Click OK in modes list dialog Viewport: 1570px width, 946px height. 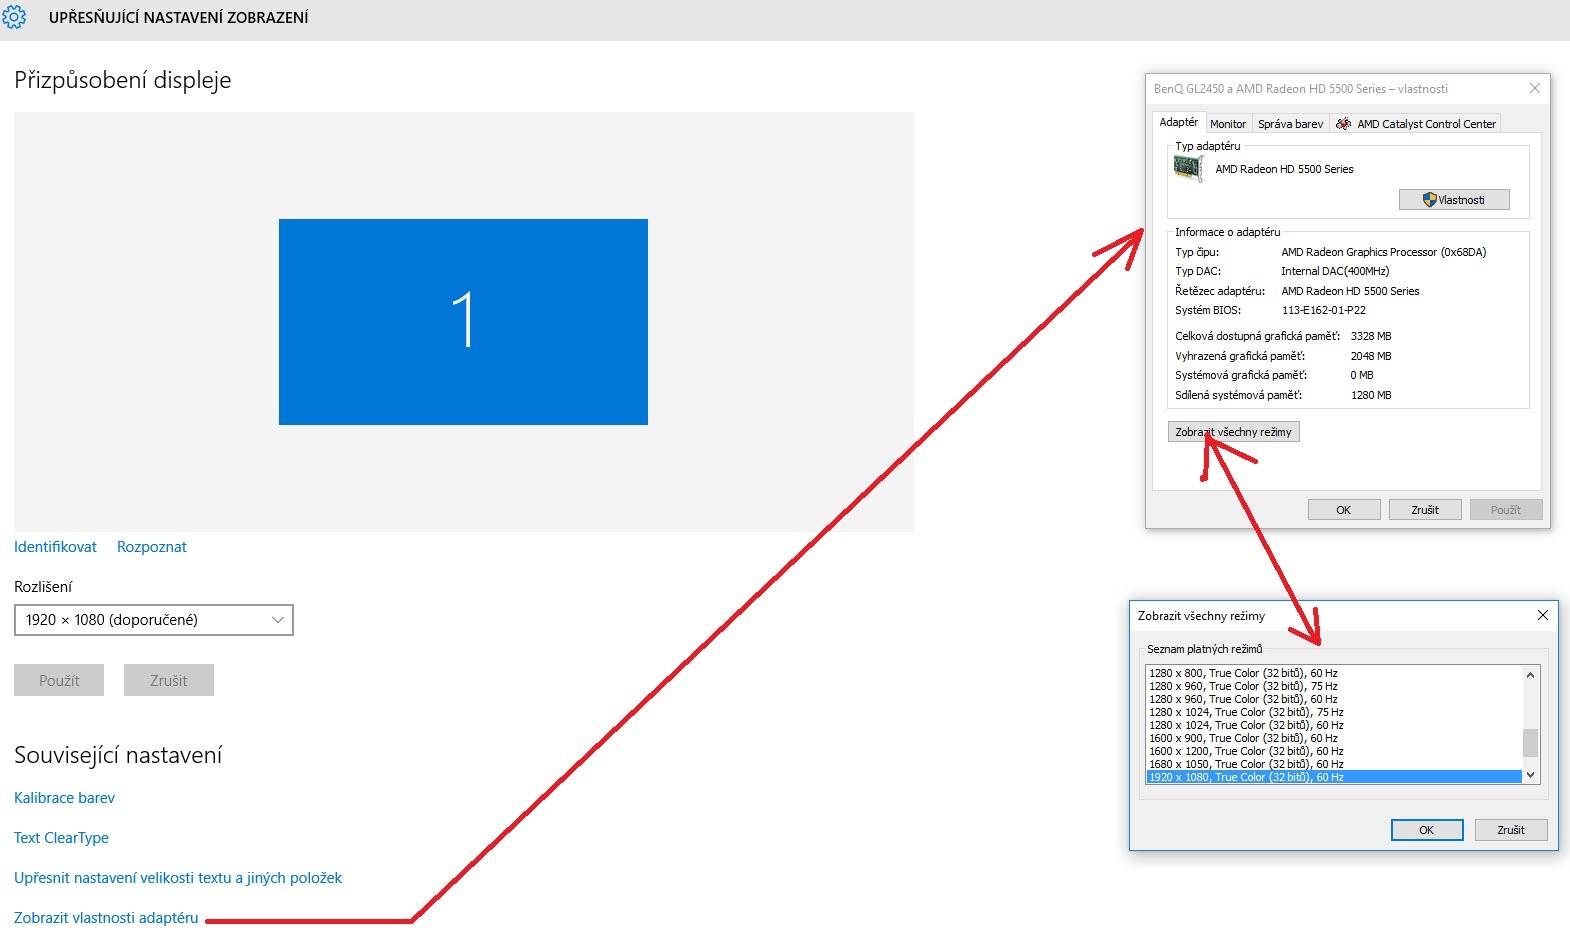(x=1427, y=830)
